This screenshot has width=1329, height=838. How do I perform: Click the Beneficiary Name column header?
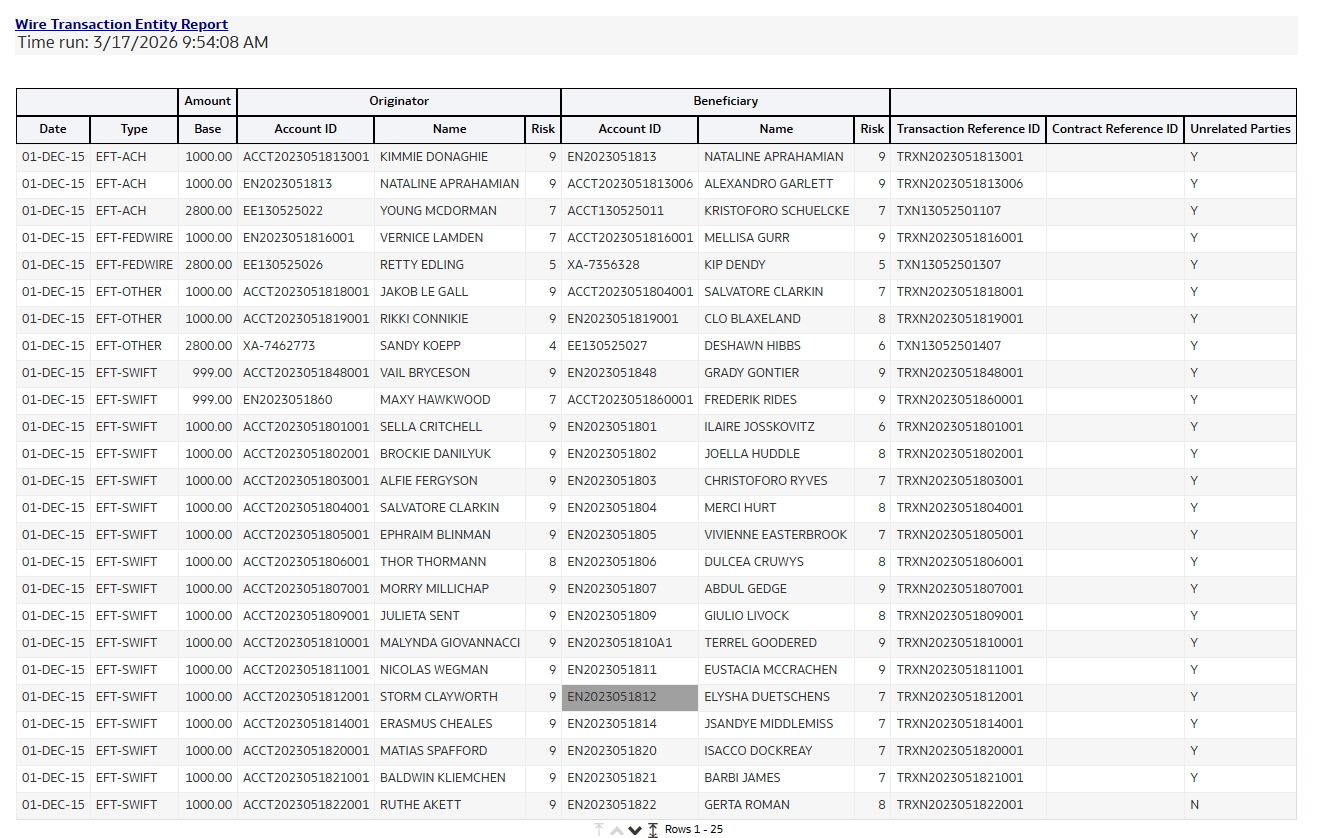(776, 129)
